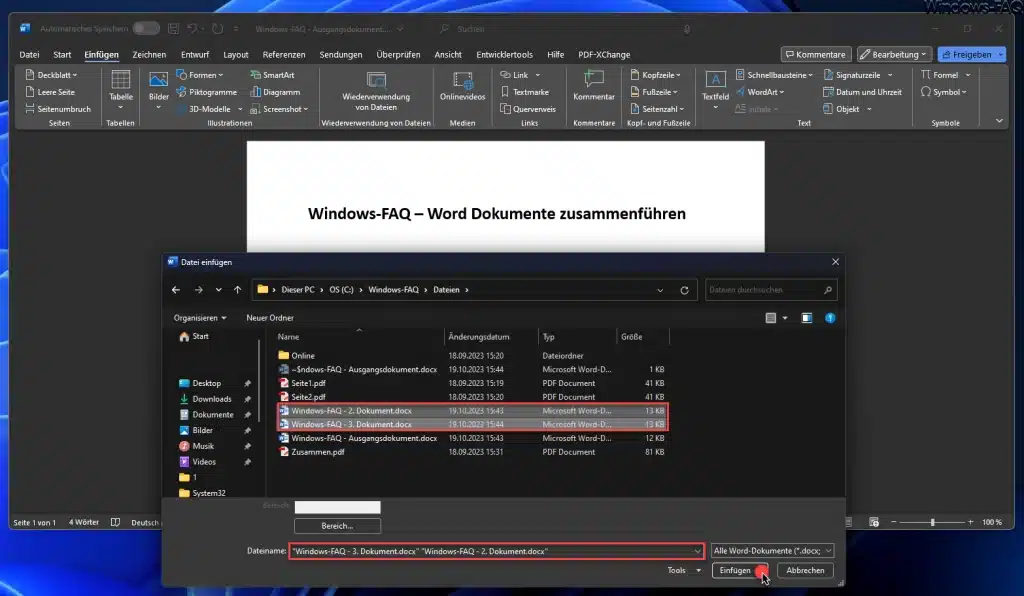Open the WordArt dropdown
The height and width of the screenshot is (596, 1024).
760,92
